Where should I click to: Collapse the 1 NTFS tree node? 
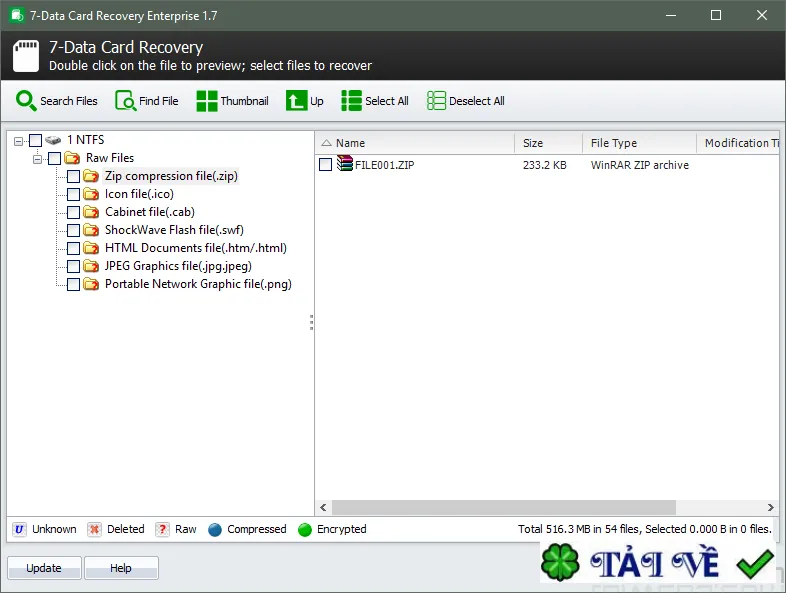click(x=19, y=141)
